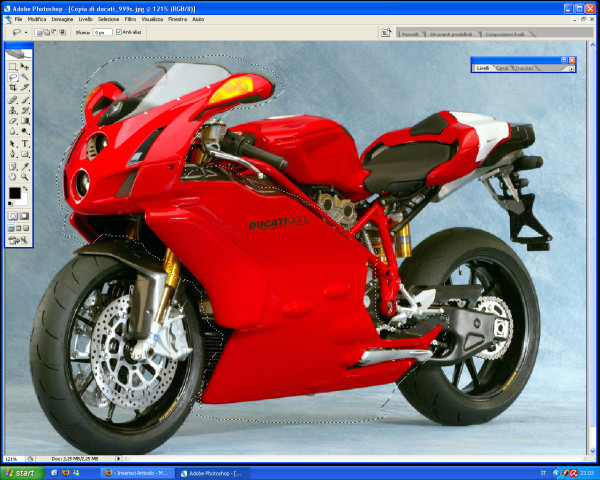Switch to the Canali tab
The image size is (600, 480).
[x=503, y=68]
